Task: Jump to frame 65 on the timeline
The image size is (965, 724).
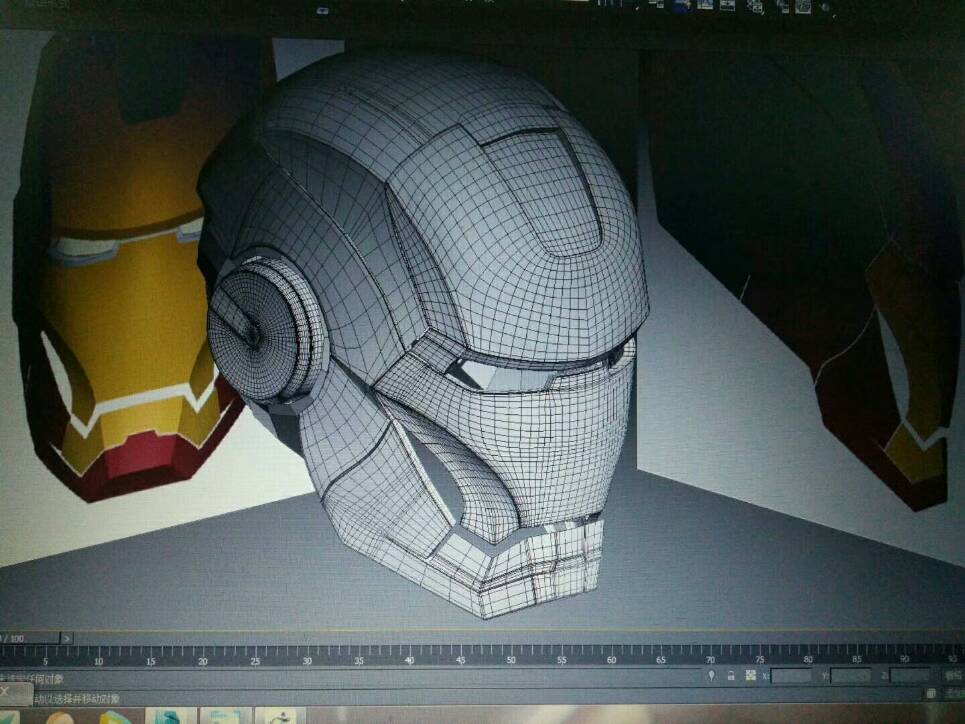Action: pos(660,660)
